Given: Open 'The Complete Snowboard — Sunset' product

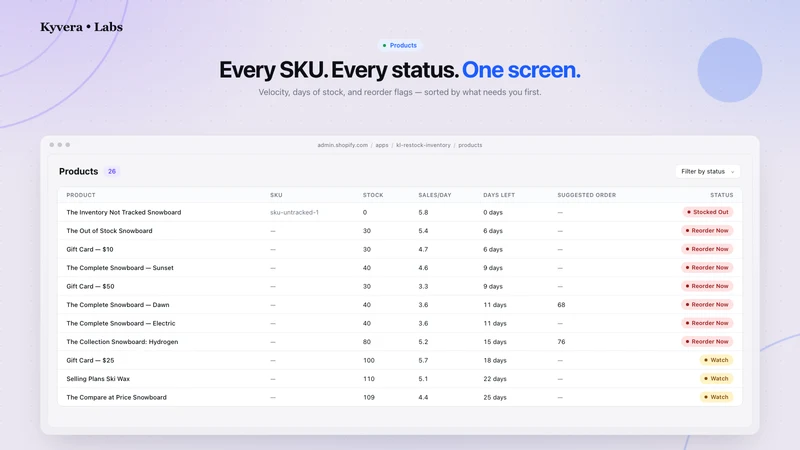Looking at the screenshot, I should tap(120, 268).
